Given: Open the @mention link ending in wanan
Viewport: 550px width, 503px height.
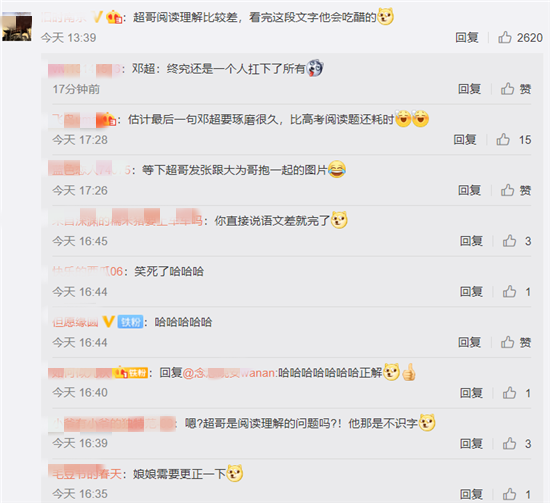Looking at the screenshot, I should (x=229, y=373).
